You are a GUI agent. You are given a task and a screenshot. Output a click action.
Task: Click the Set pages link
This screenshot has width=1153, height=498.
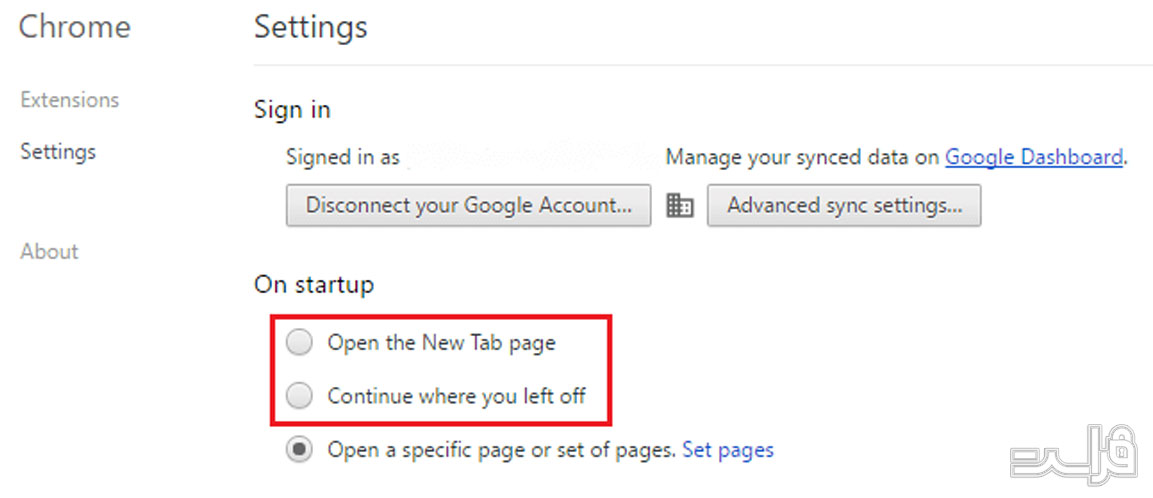728,449
